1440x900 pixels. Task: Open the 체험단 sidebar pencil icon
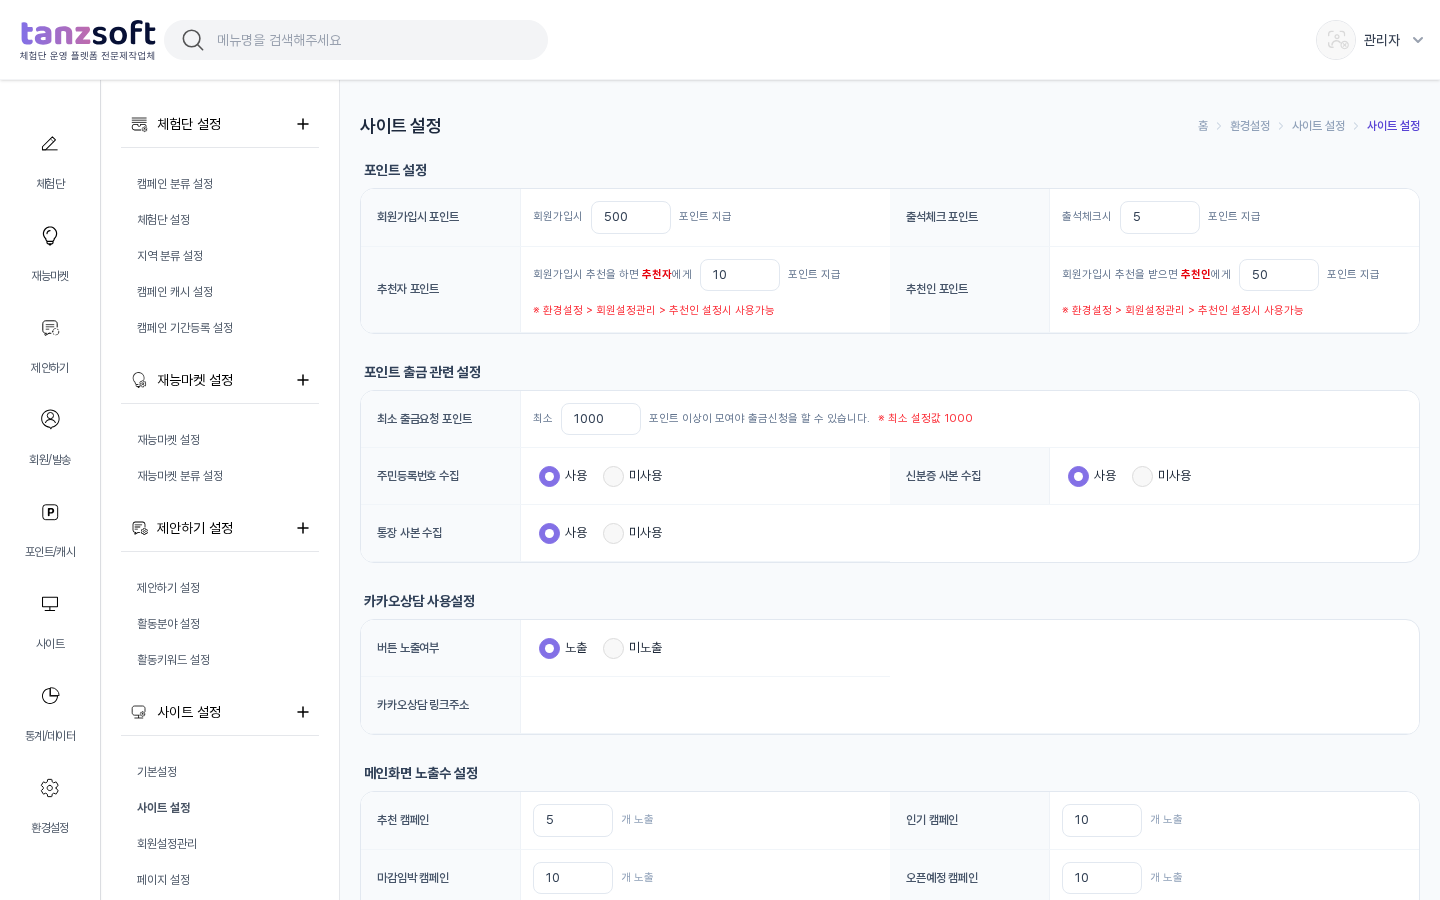coord(49,144)
